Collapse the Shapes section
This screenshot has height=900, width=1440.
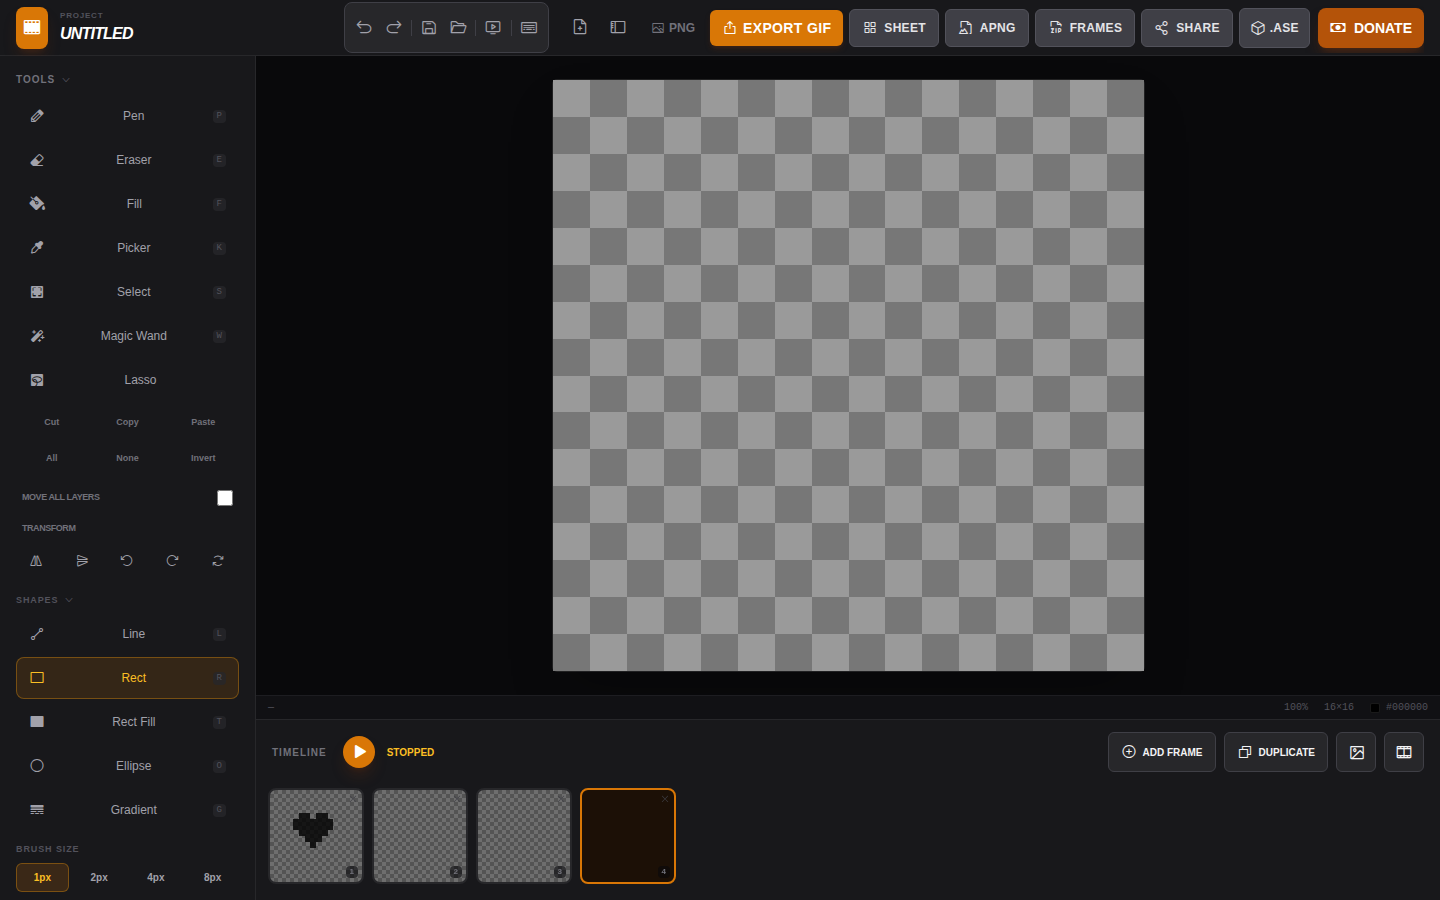pos(45,600)
